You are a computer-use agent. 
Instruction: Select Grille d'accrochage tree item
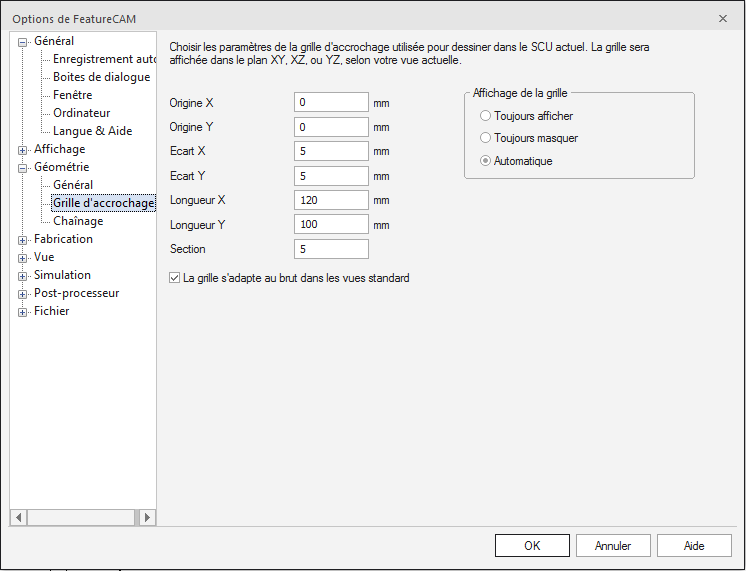(x=103, y=203)
